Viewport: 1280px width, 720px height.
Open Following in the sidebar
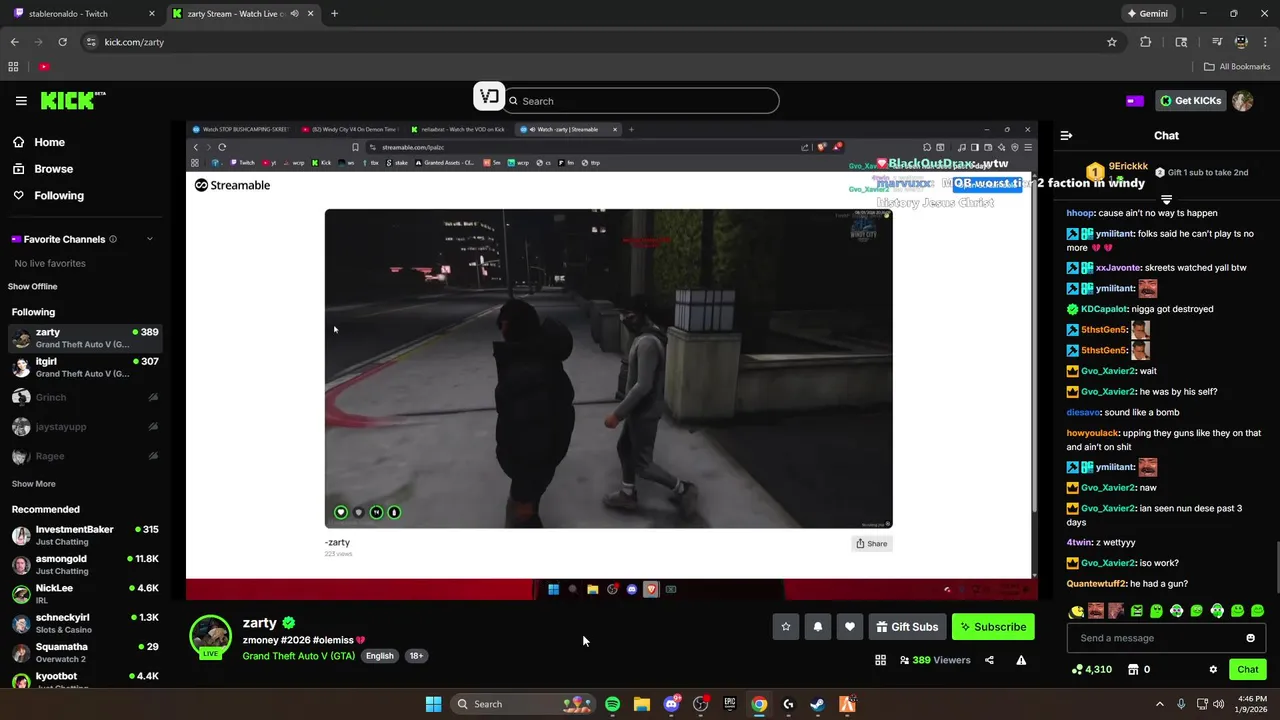tap(59, 196)
